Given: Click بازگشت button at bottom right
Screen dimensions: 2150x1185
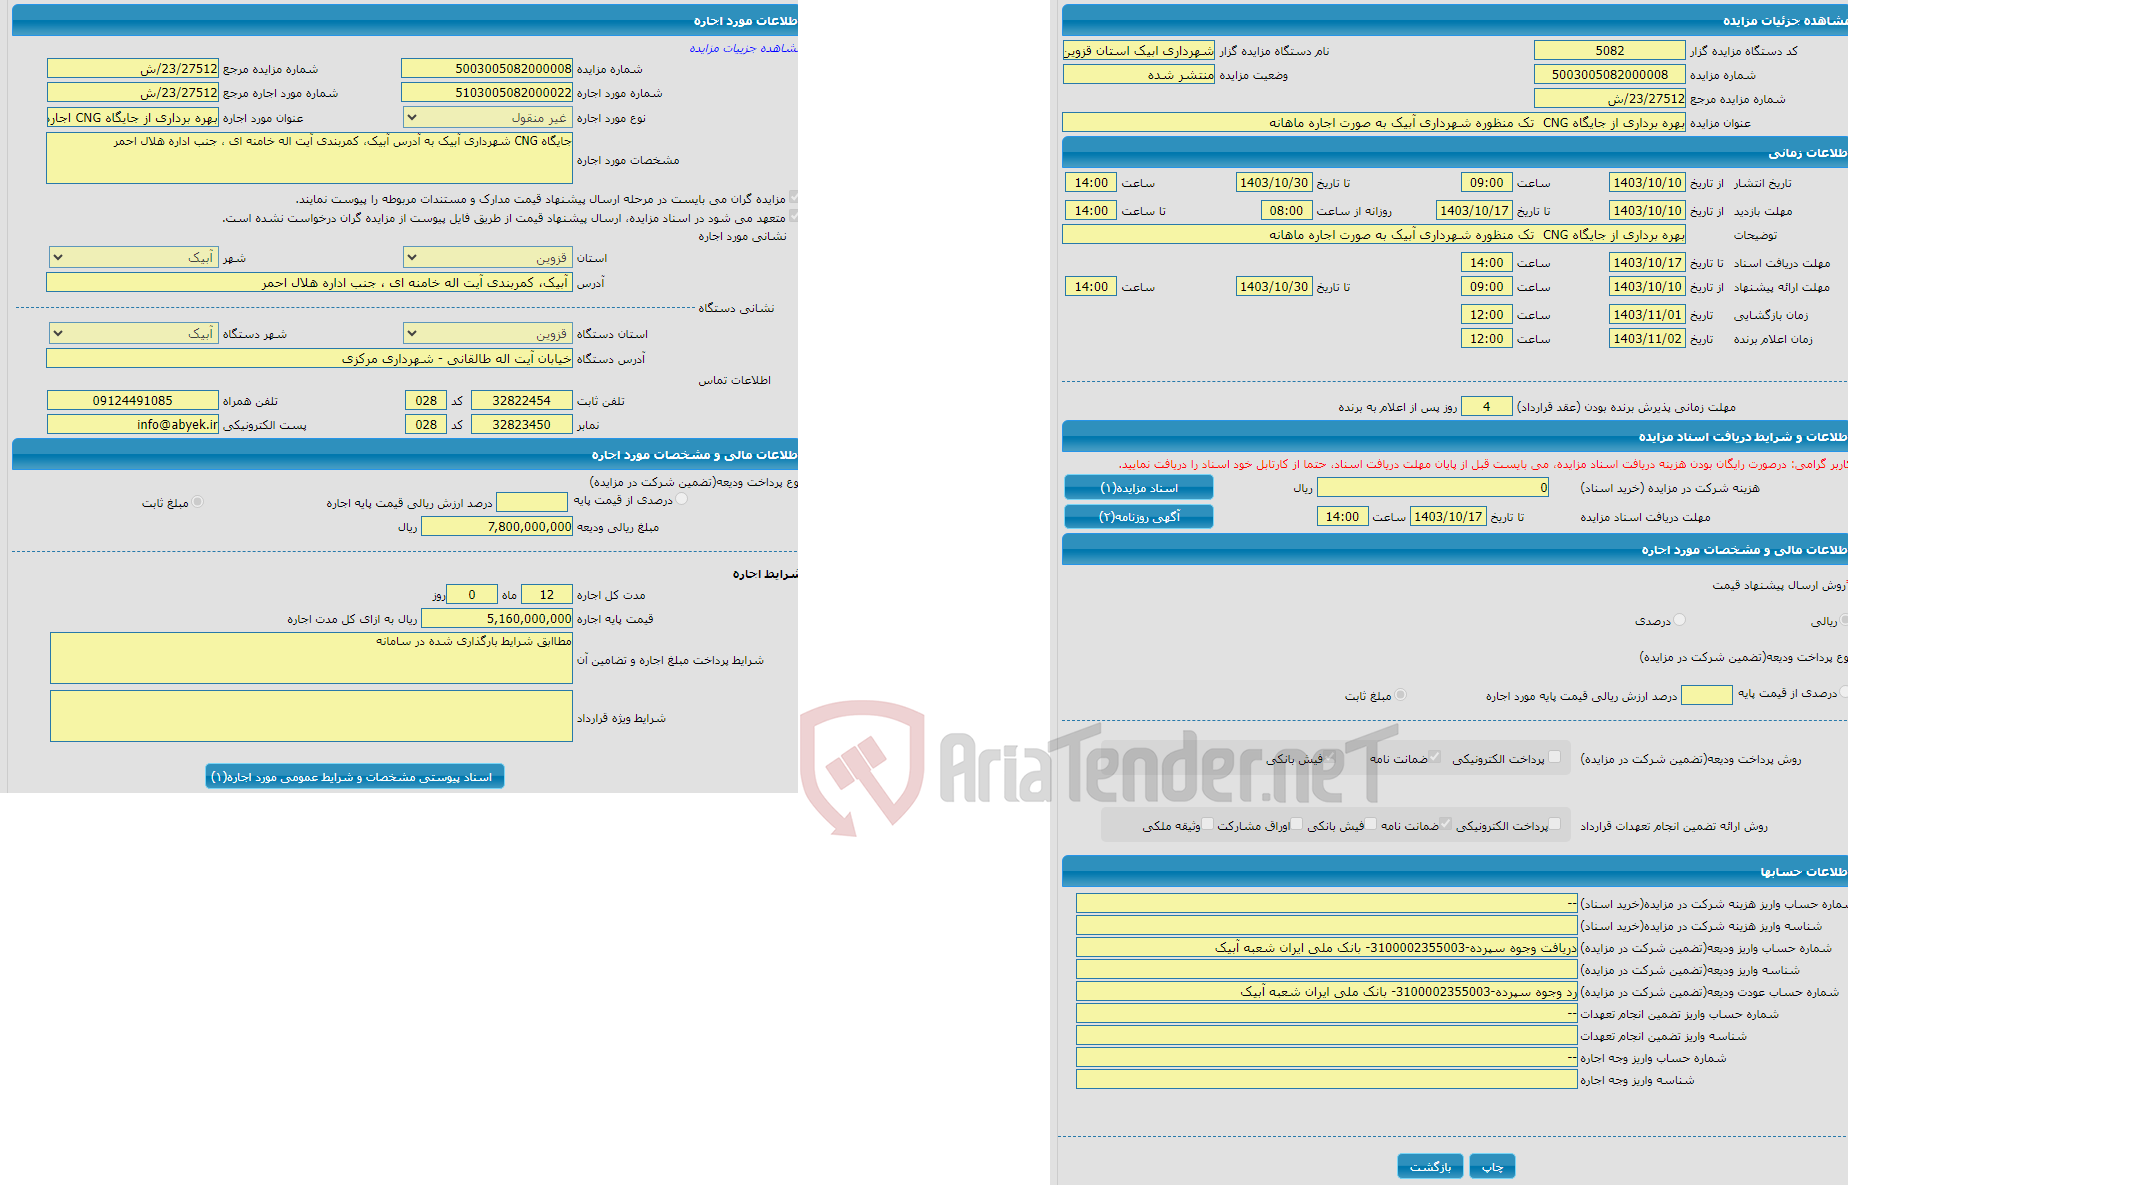Looking at the screenshot, I should (1428, 1162).
